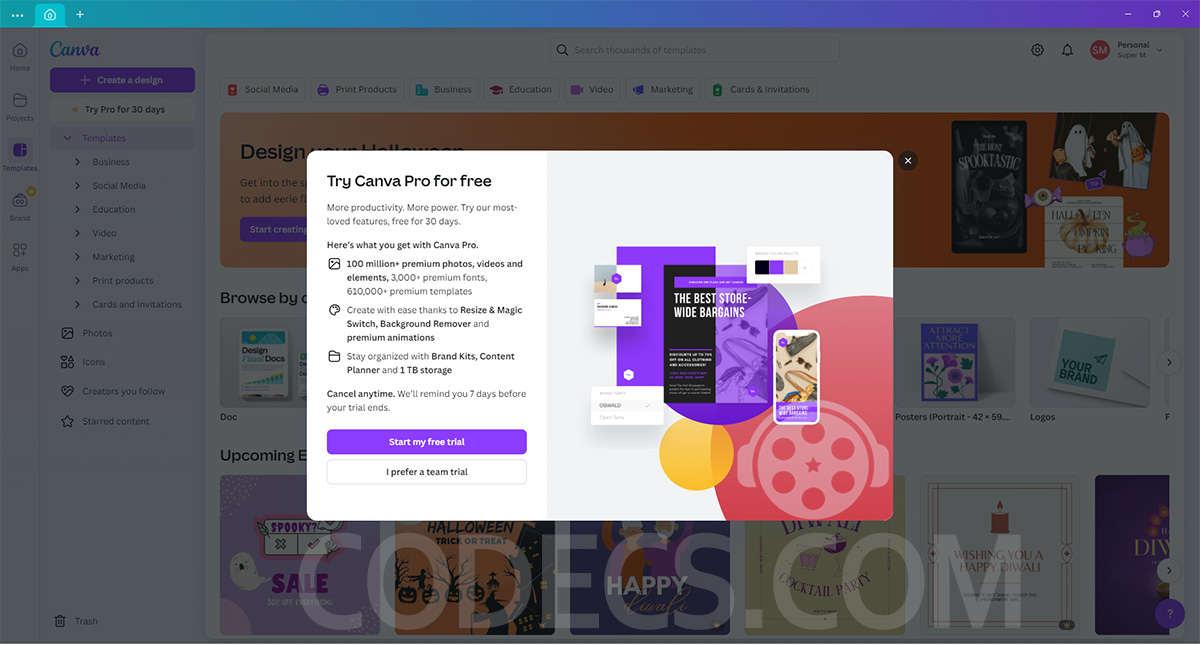Open Apps in the left sidebar
Viewport: 1200px width, 645px height.
click(x=20, y=256)
